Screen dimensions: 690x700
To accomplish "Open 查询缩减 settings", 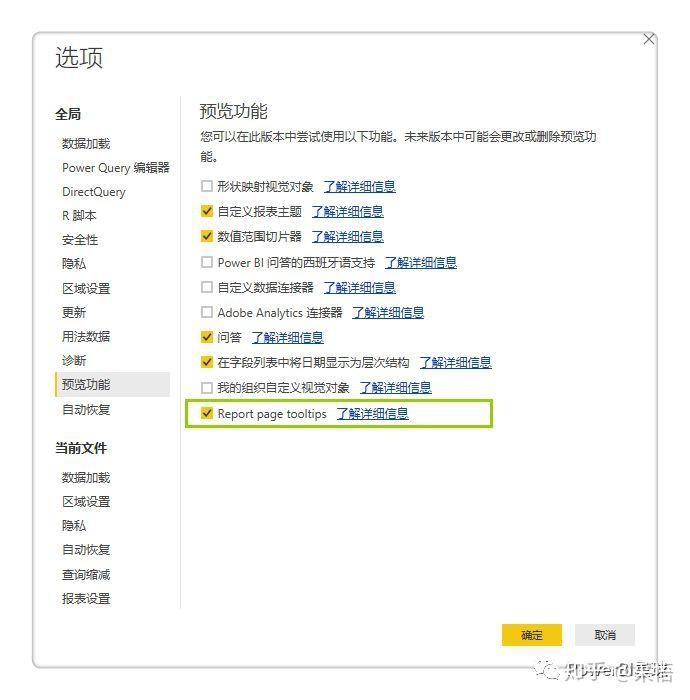I will point(86,574).
